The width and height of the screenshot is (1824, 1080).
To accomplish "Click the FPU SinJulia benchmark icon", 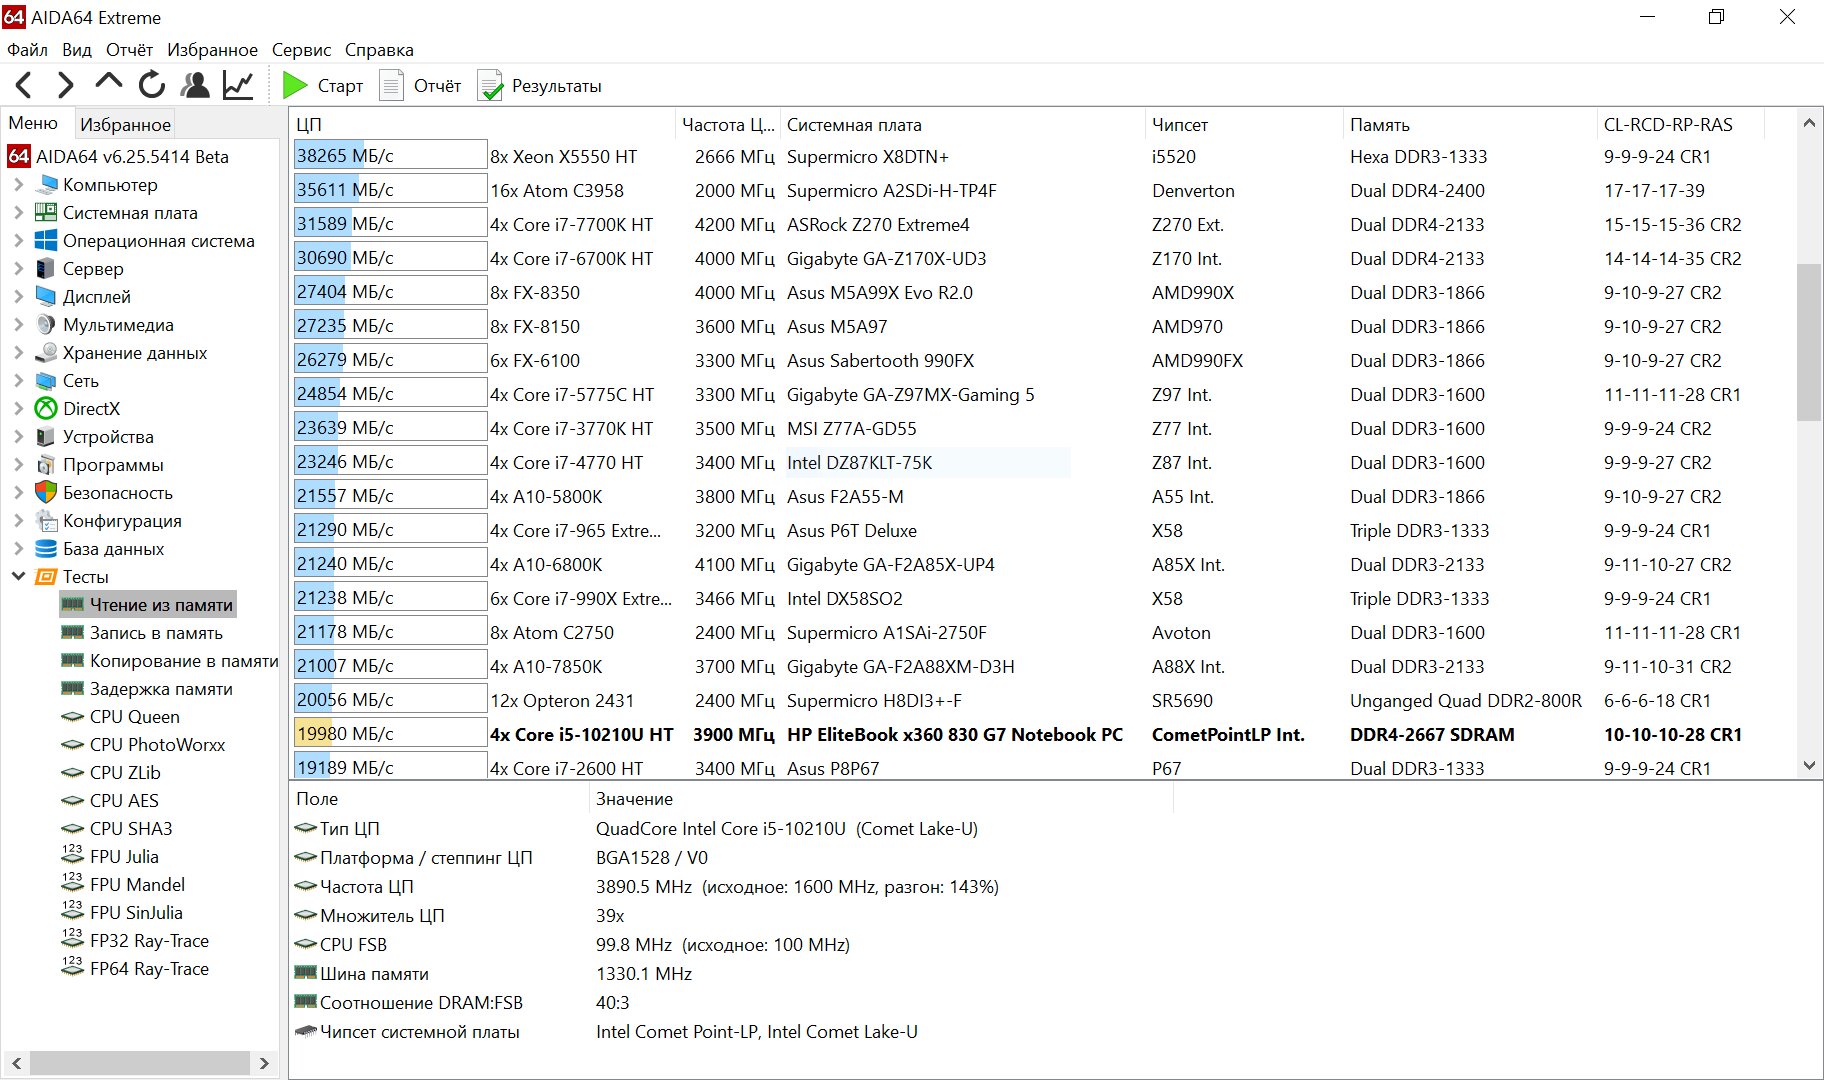I will 72,912.
